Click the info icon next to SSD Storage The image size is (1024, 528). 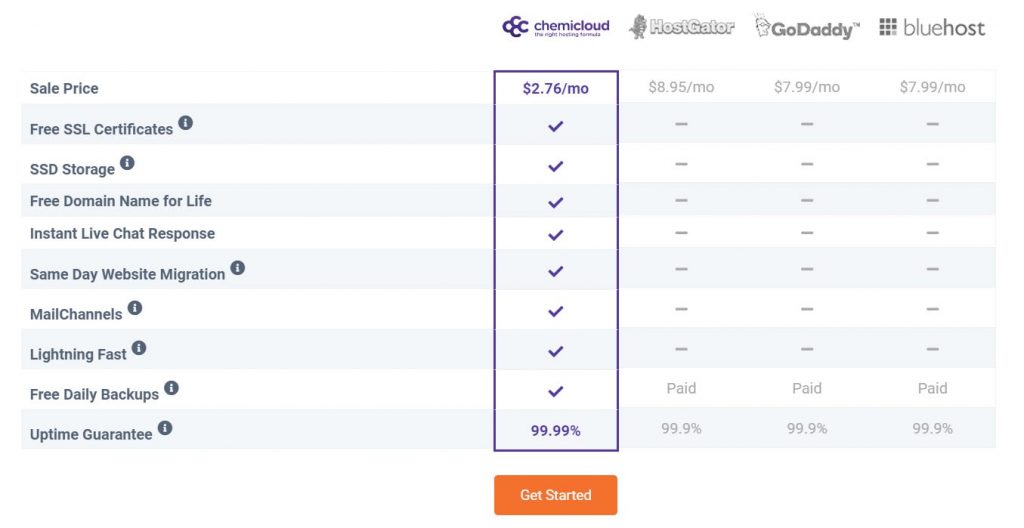point(127,163)
